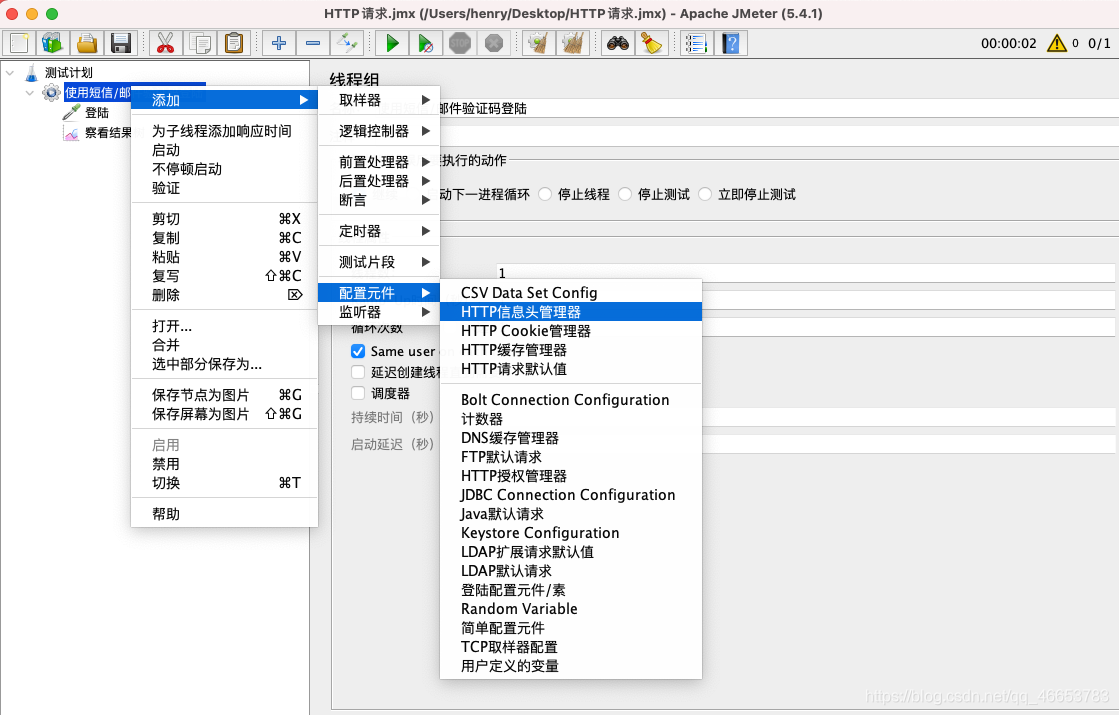
Task: Click the plus Expand all icon
Action: coord(278,44)
